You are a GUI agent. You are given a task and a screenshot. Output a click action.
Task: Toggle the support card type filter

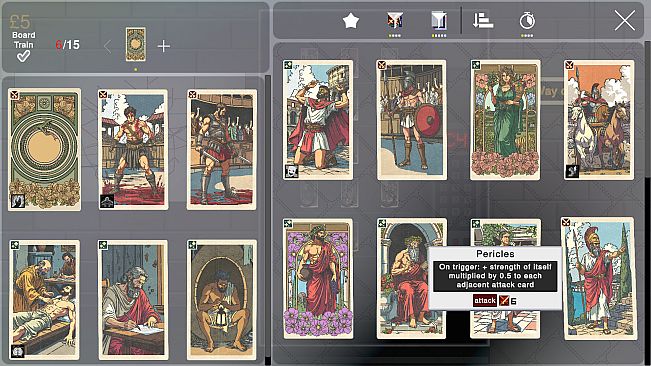click(438, 21)
